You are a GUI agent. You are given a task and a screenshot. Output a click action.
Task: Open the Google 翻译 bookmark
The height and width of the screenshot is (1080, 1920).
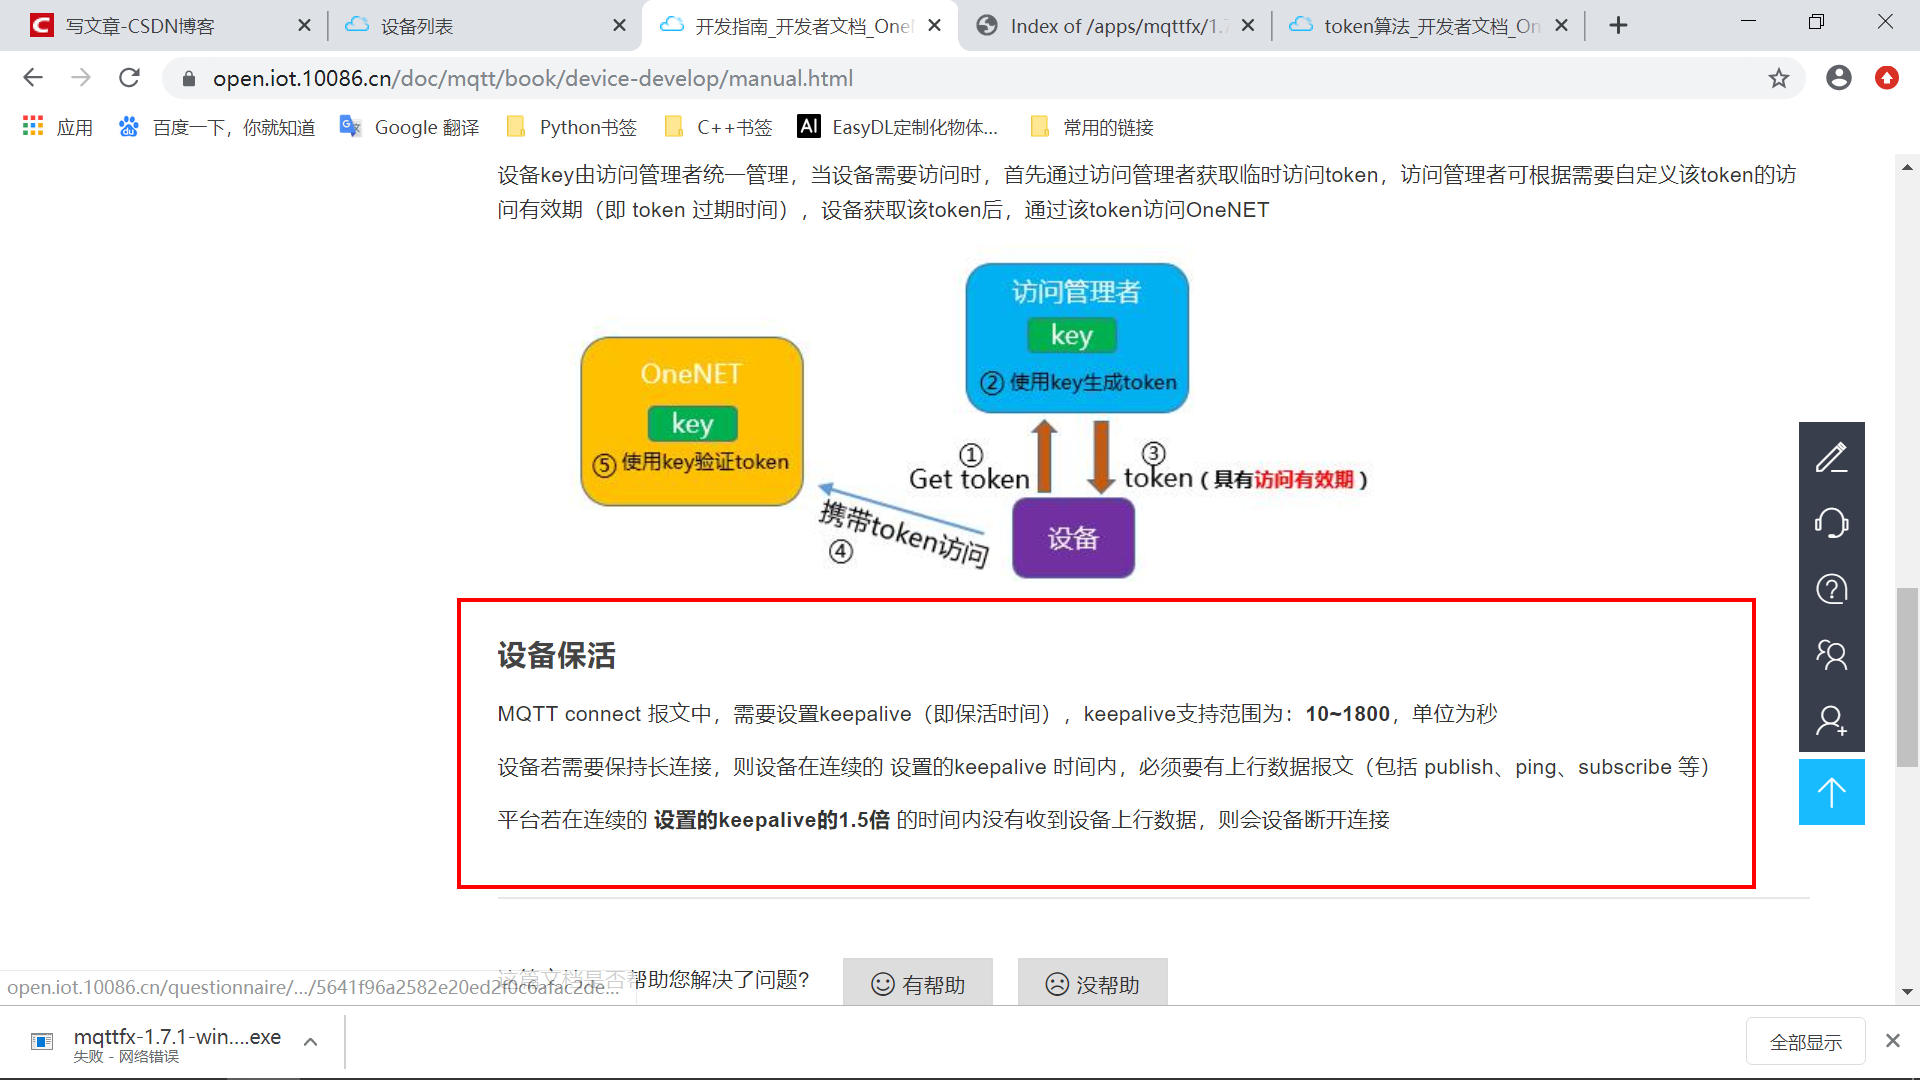pyautogui.click(x=410, y=127)
